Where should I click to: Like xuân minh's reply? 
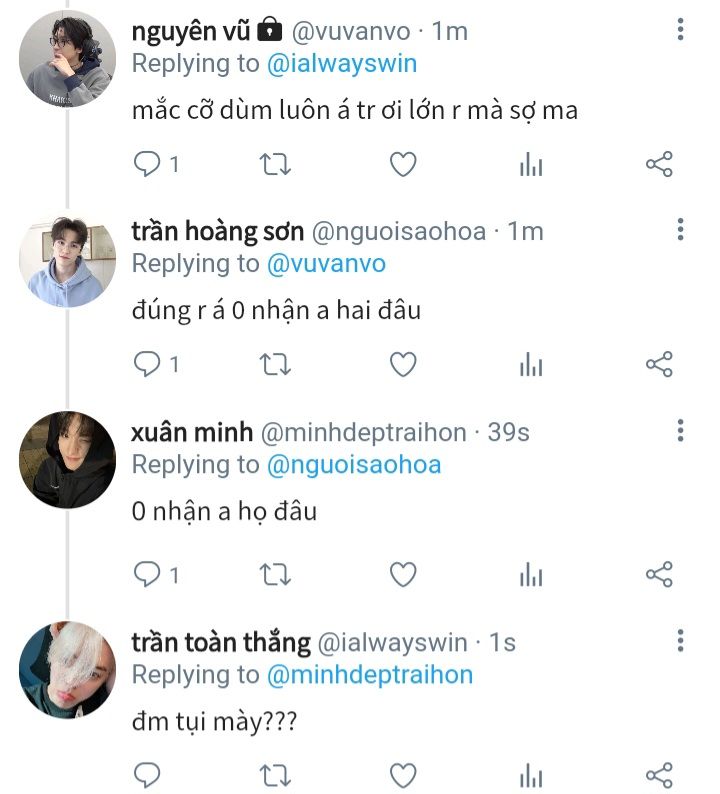(x=402, y=574)
